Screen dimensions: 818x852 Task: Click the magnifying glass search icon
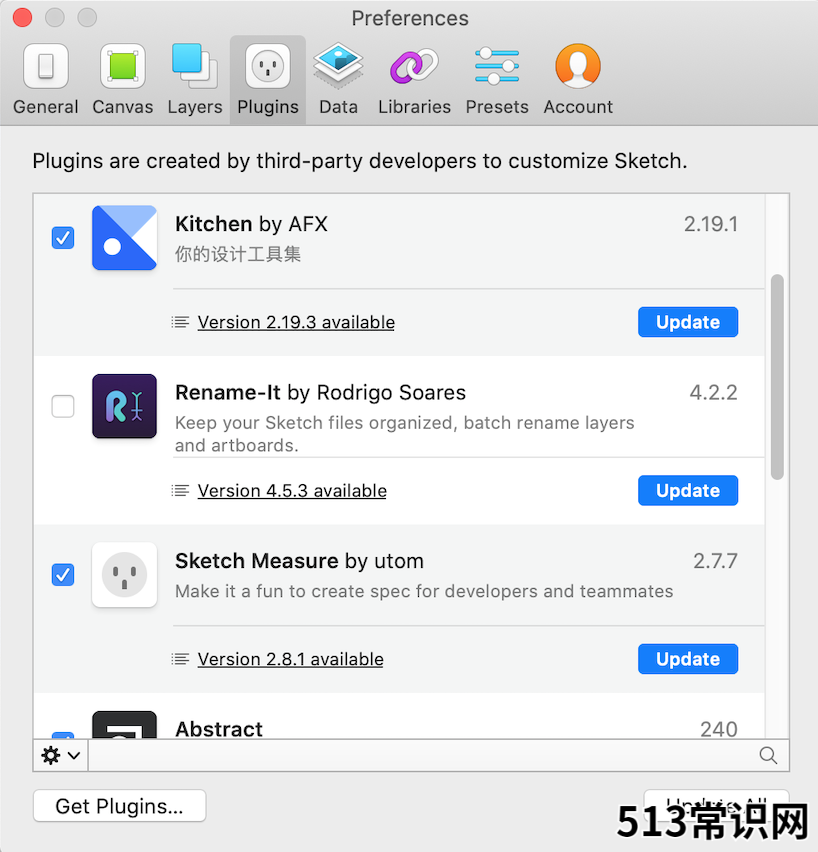tap(768, 755)
